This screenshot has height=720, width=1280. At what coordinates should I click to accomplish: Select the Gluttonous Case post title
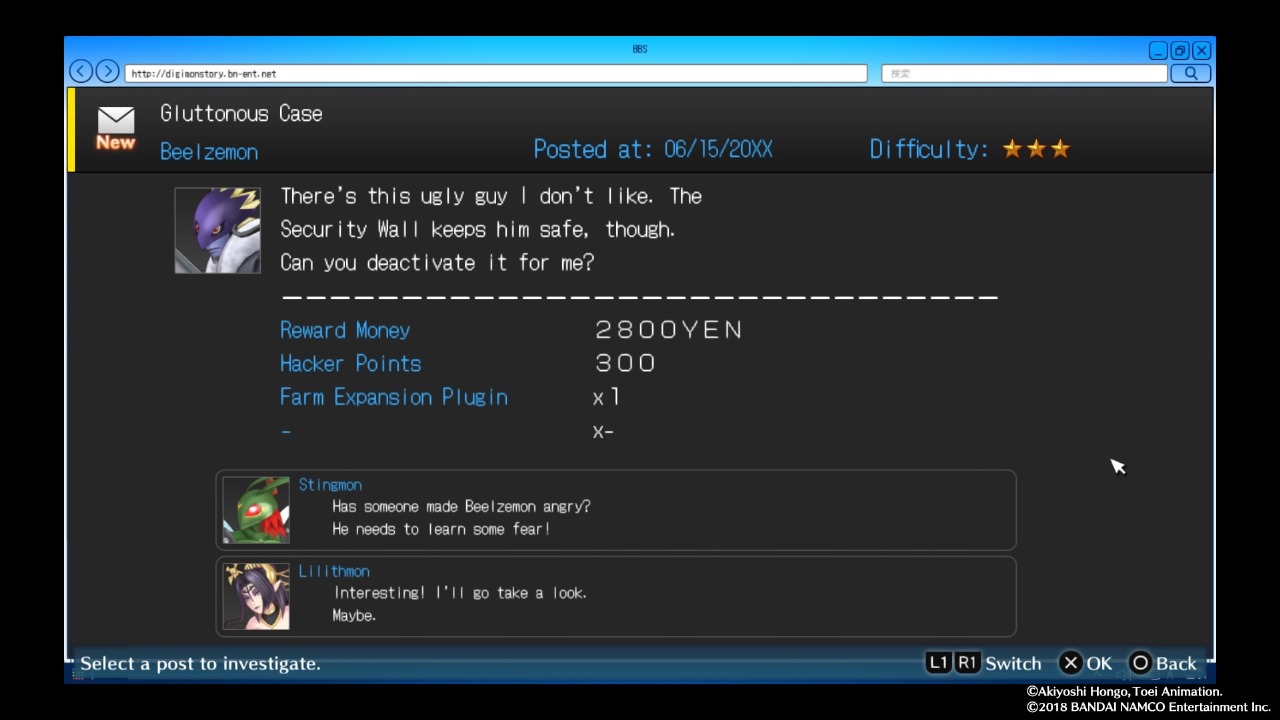[x=241, y=113]
